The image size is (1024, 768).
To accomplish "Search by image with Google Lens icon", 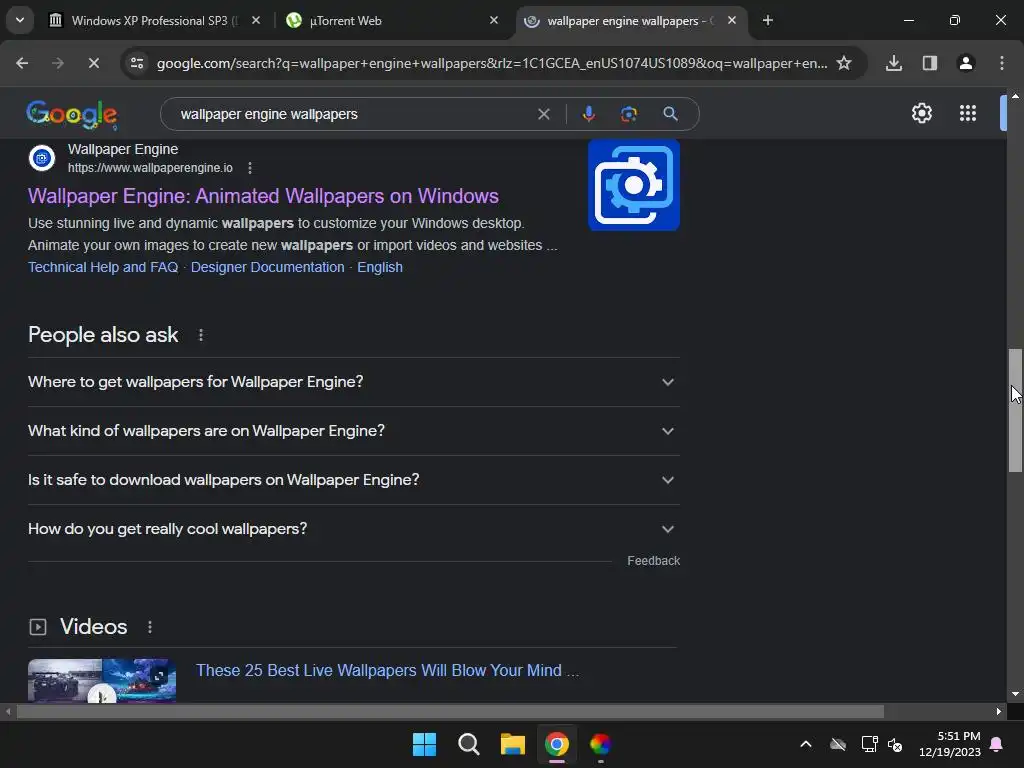I will tap(629, 114).
